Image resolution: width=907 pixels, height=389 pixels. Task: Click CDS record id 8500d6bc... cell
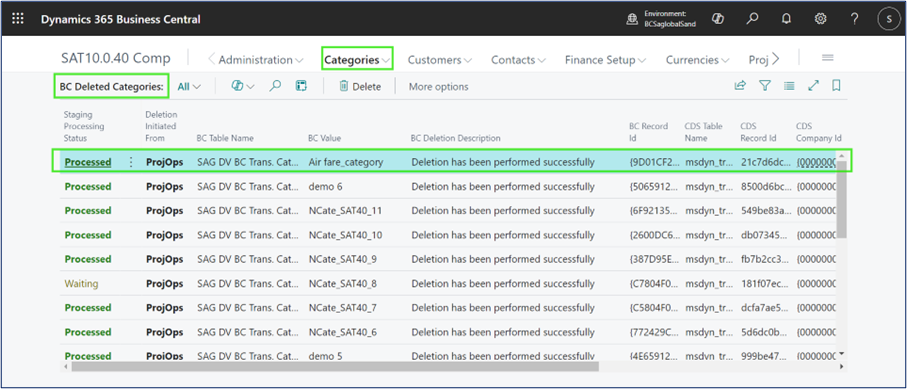coord(765,186)
